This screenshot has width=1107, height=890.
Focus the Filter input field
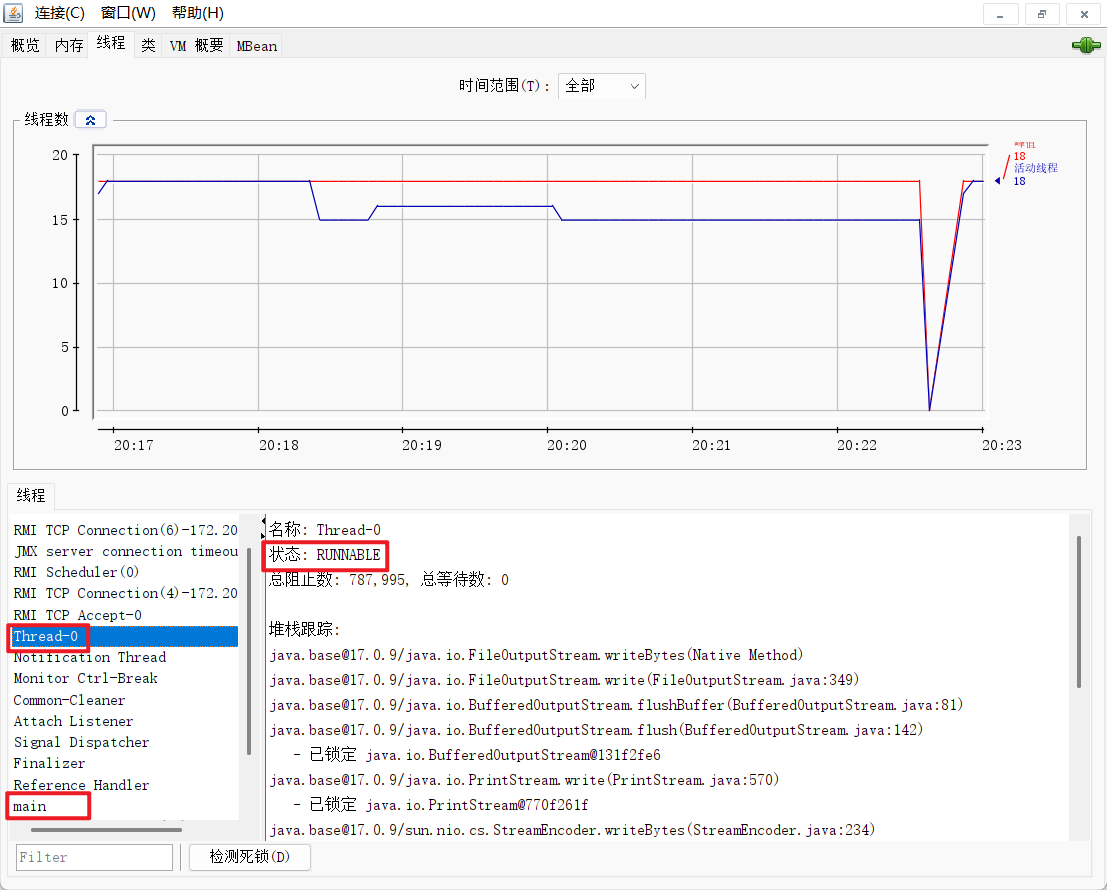click(95, 857)
